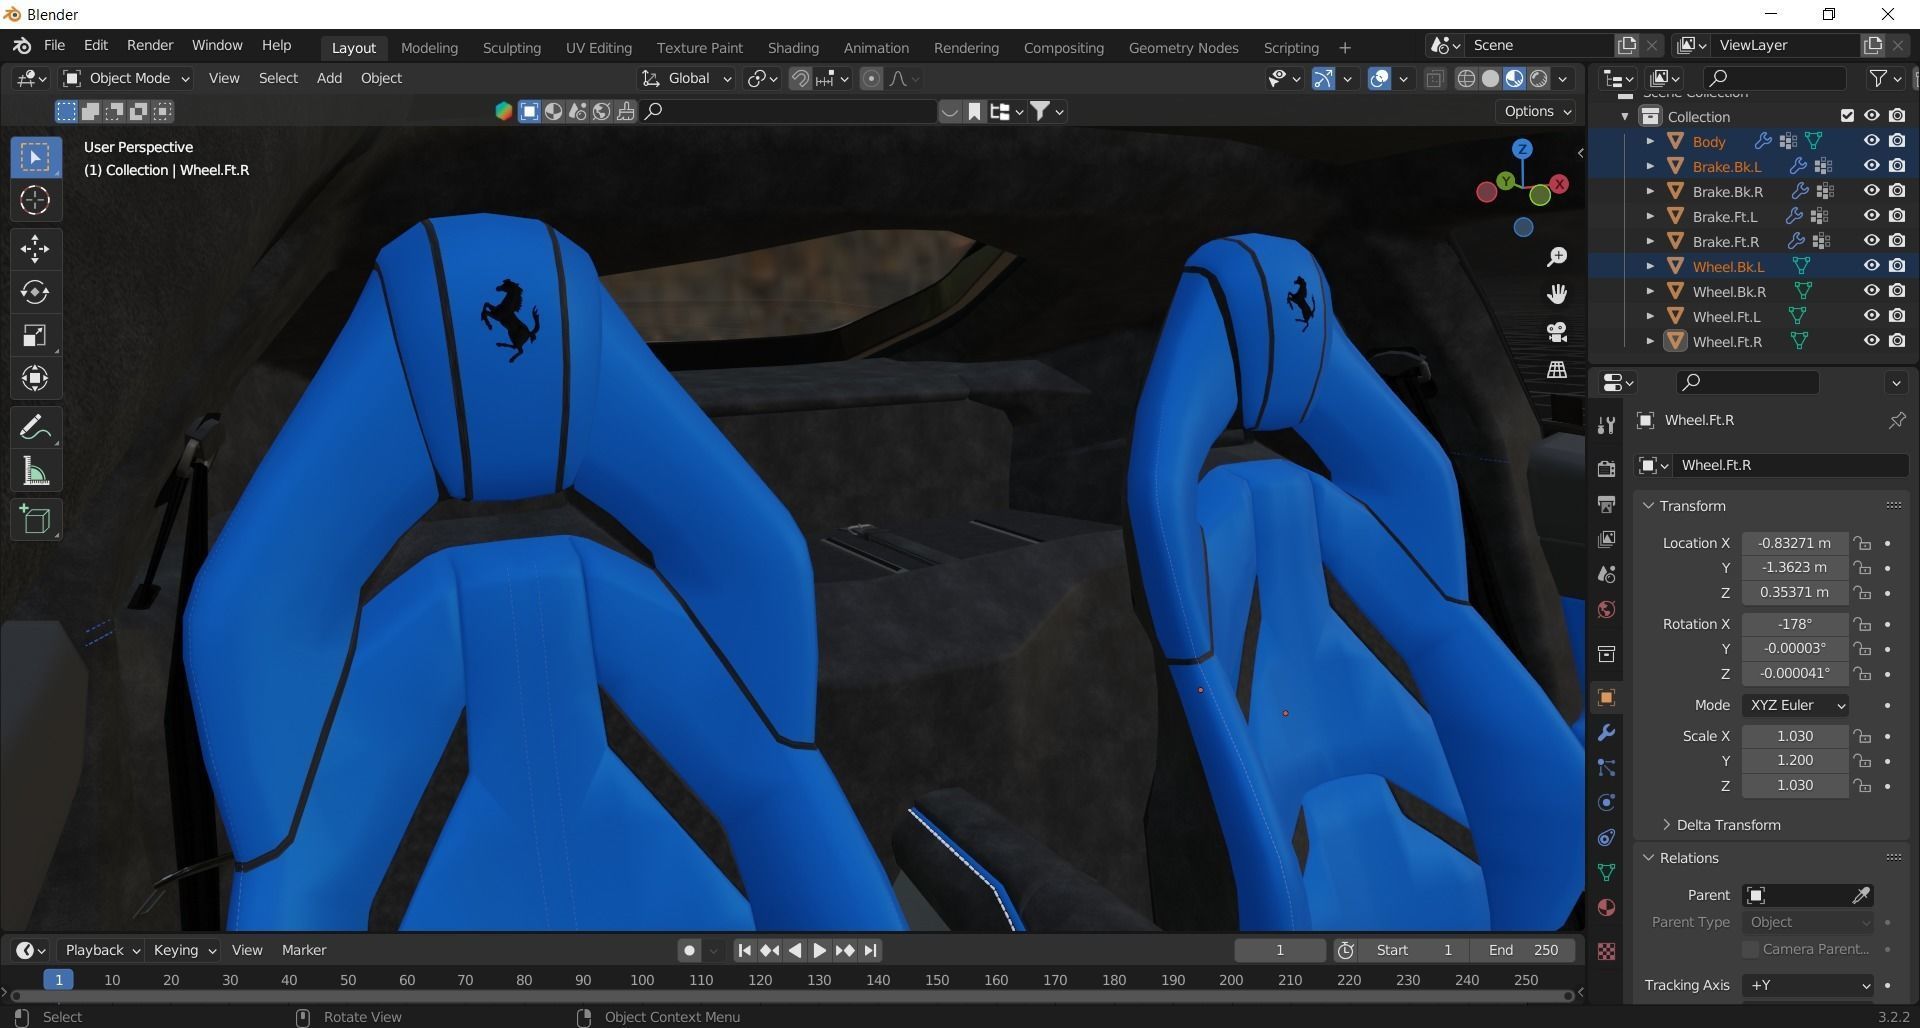Hide Body object with eye icon
Viewport: 1920px width, 1028px height.
1871,141
